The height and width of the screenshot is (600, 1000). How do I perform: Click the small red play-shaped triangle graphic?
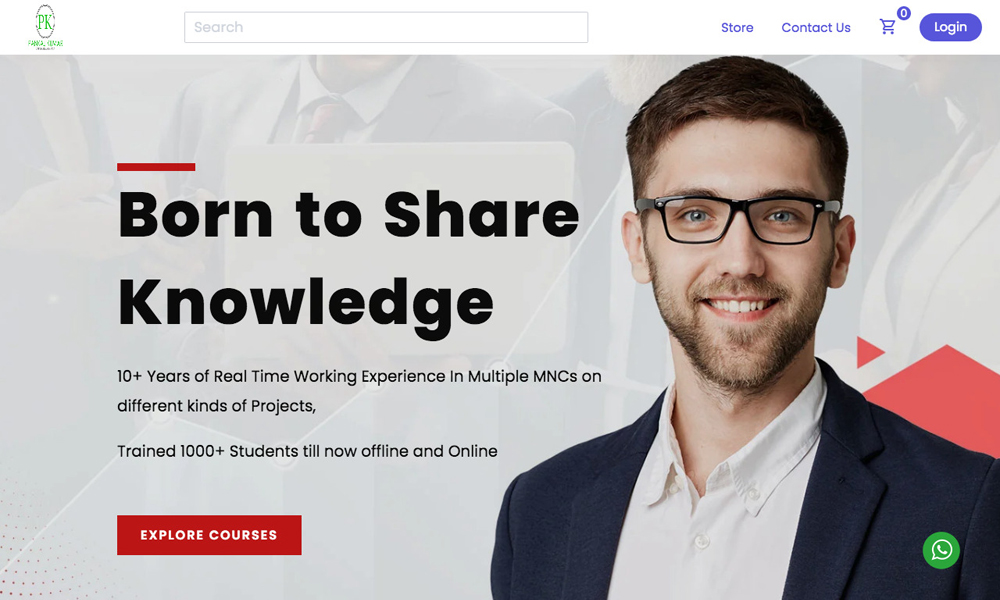coord(868,352)
